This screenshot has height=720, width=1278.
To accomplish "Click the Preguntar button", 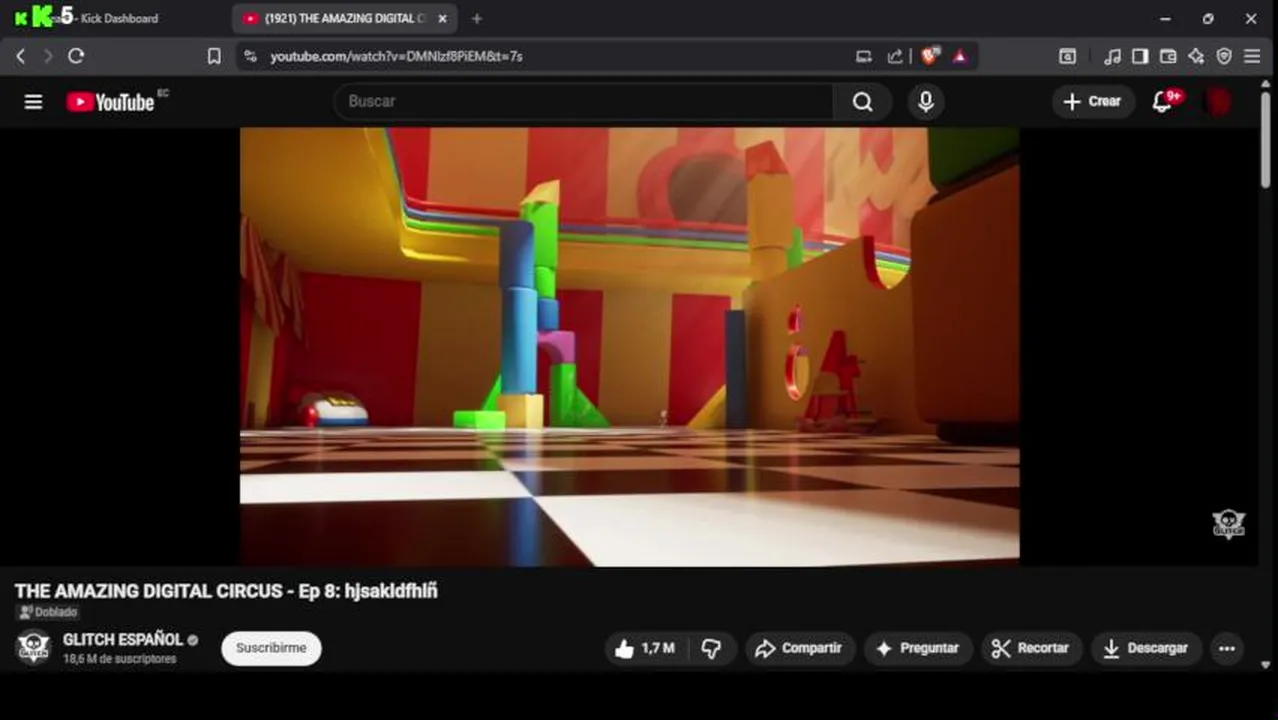I will 917,648.
